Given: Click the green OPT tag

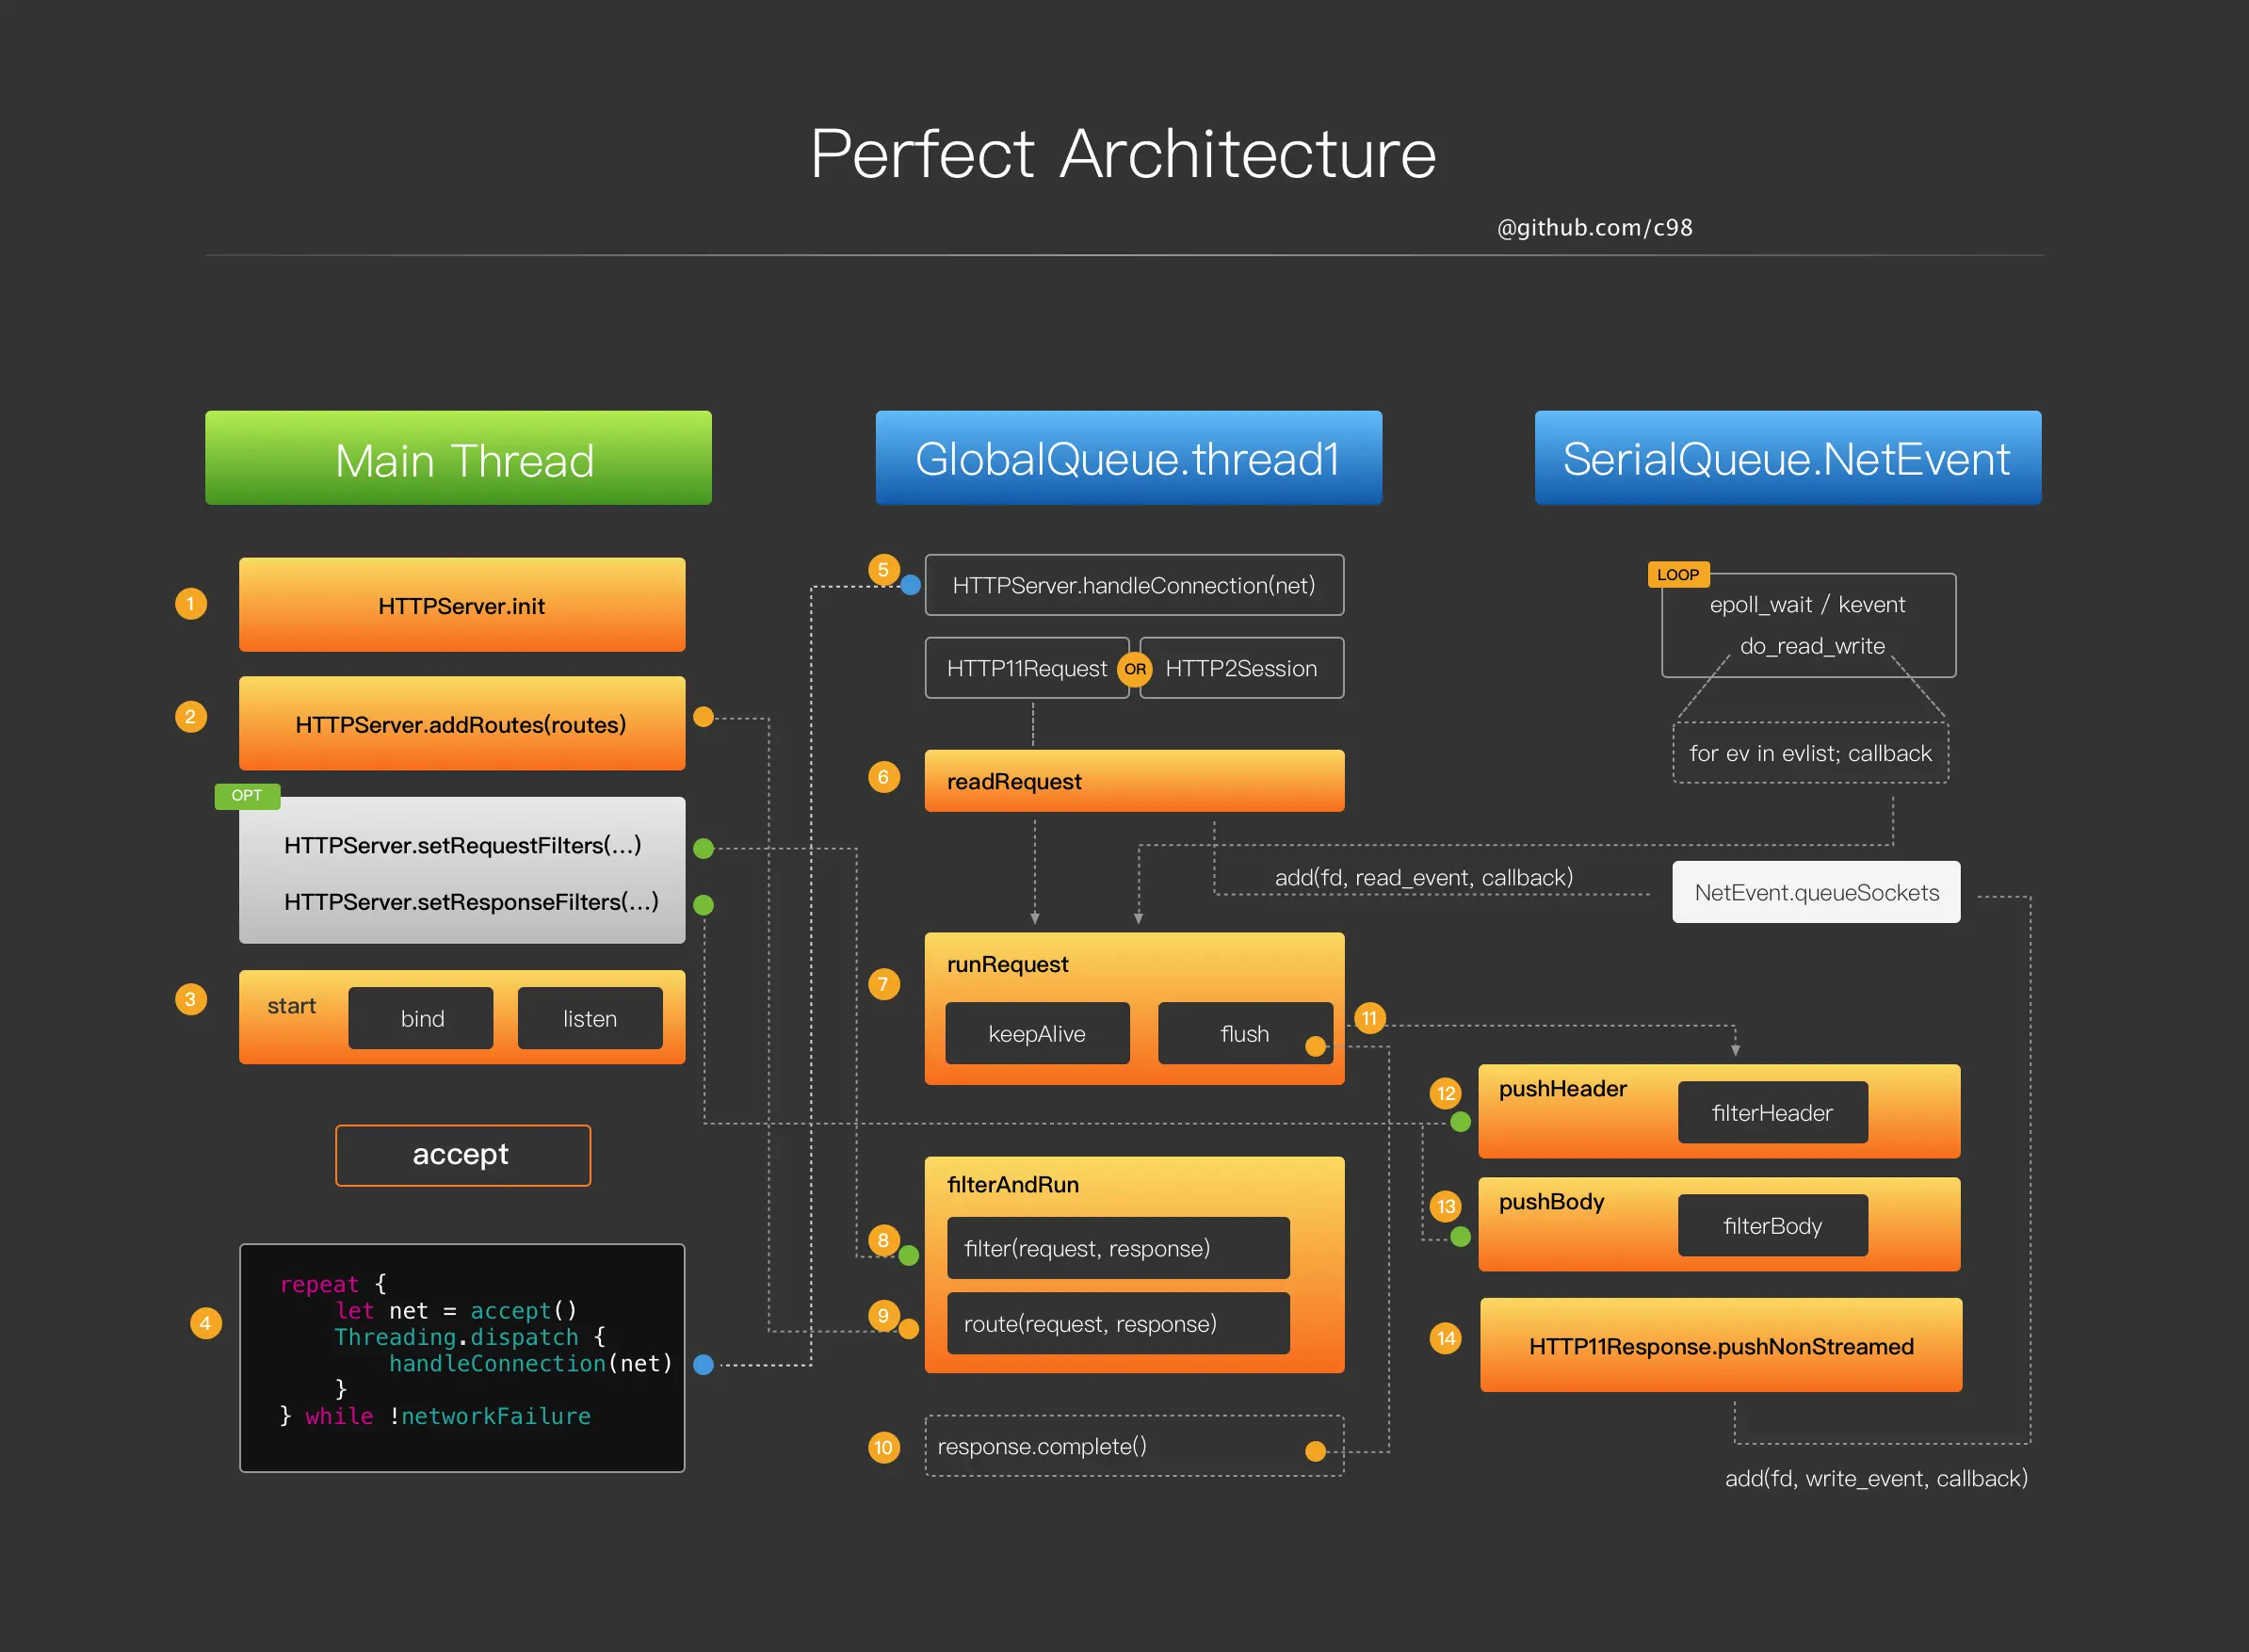Looking at the screenshot, I should (246, 796).
